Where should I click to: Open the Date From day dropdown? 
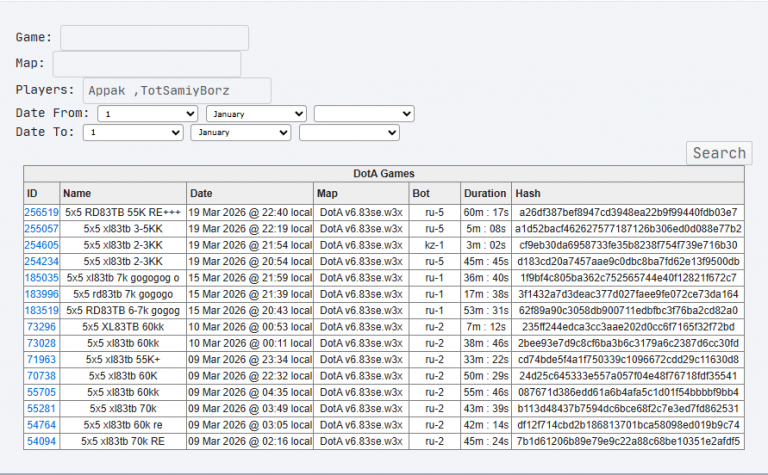click(x=147, y=114)
